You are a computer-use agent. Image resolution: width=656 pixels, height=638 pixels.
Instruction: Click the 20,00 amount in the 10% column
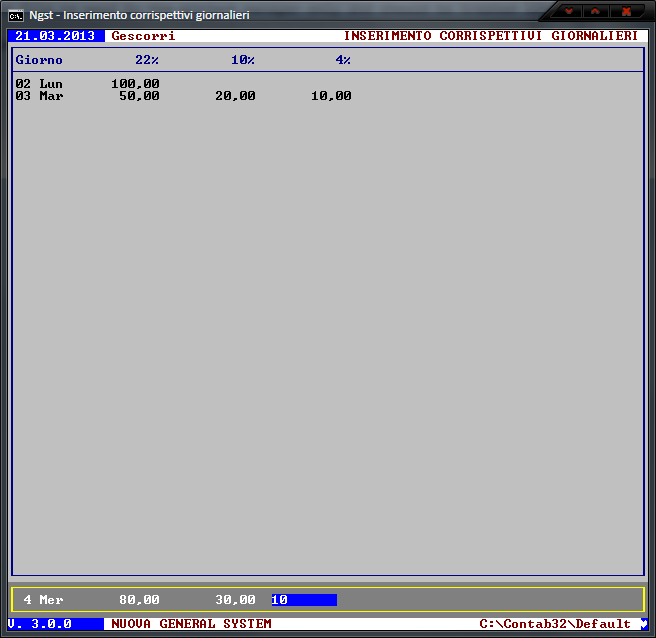tap(235, 96)
